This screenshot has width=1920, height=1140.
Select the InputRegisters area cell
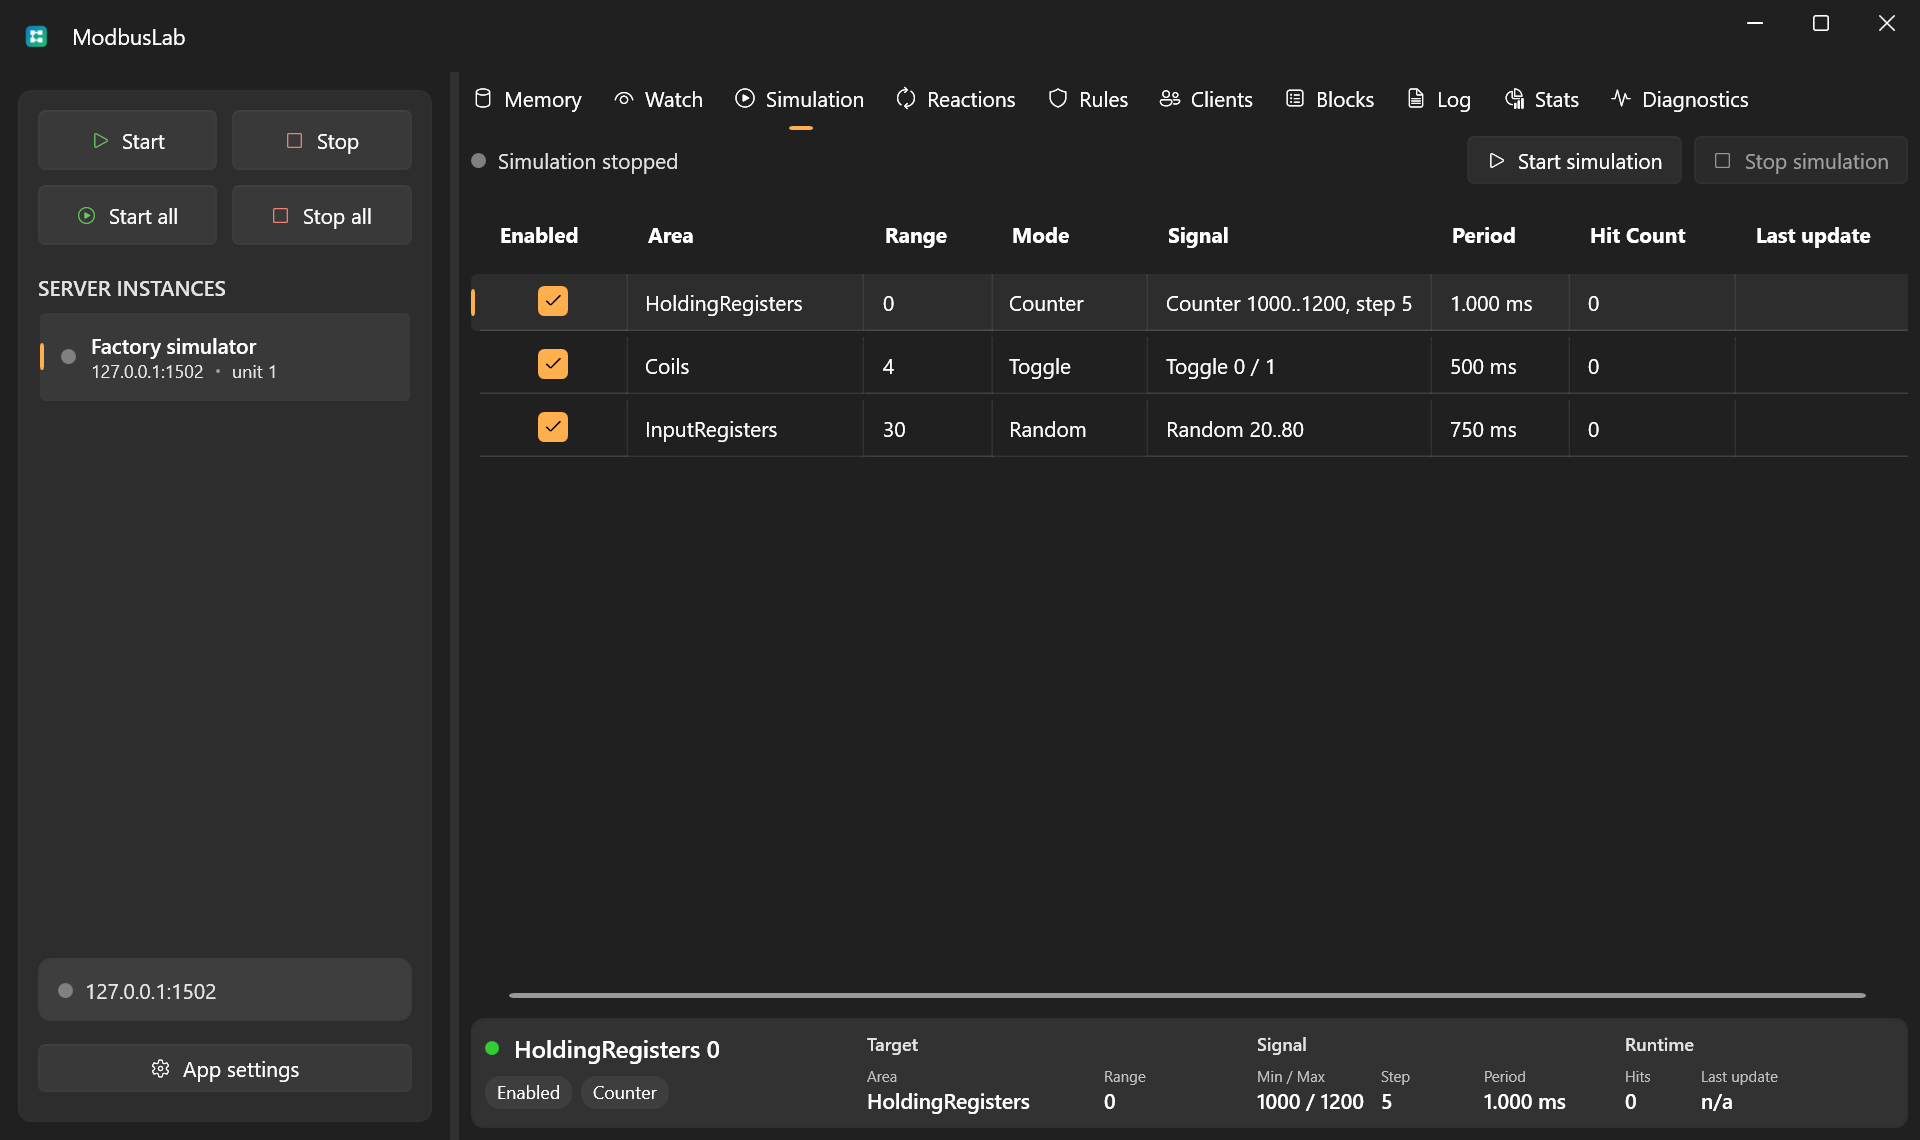745,429
